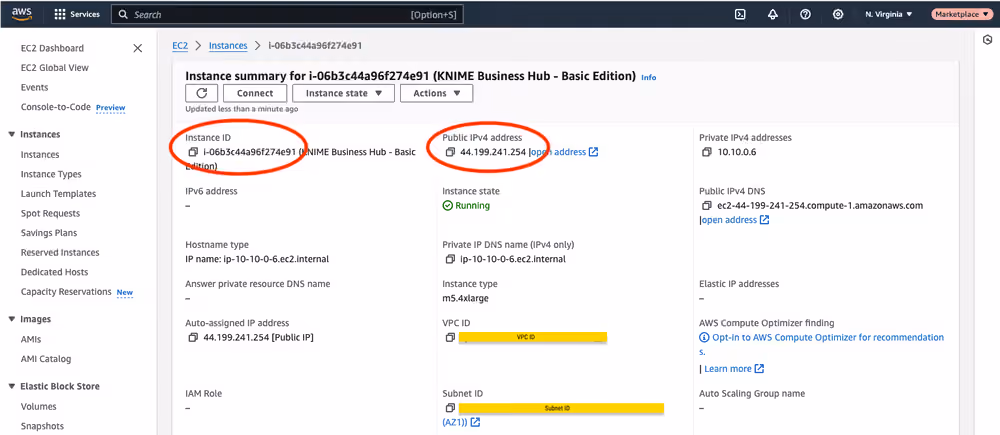Open Reserved Instances
This screenshot has width=1000, height=435.
click(x=60, y=253)
